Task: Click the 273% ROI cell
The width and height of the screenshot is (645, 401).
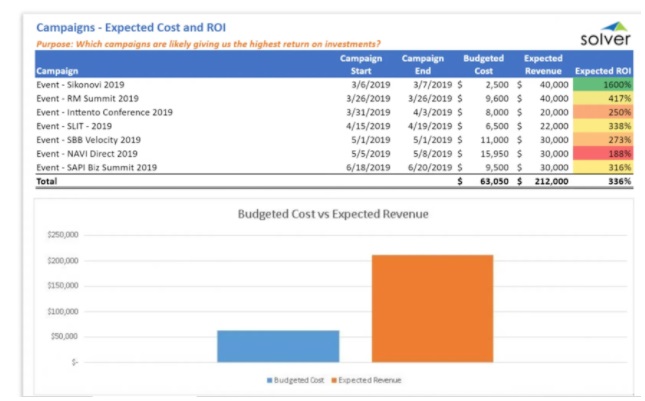Action: [x=603, y=140]
